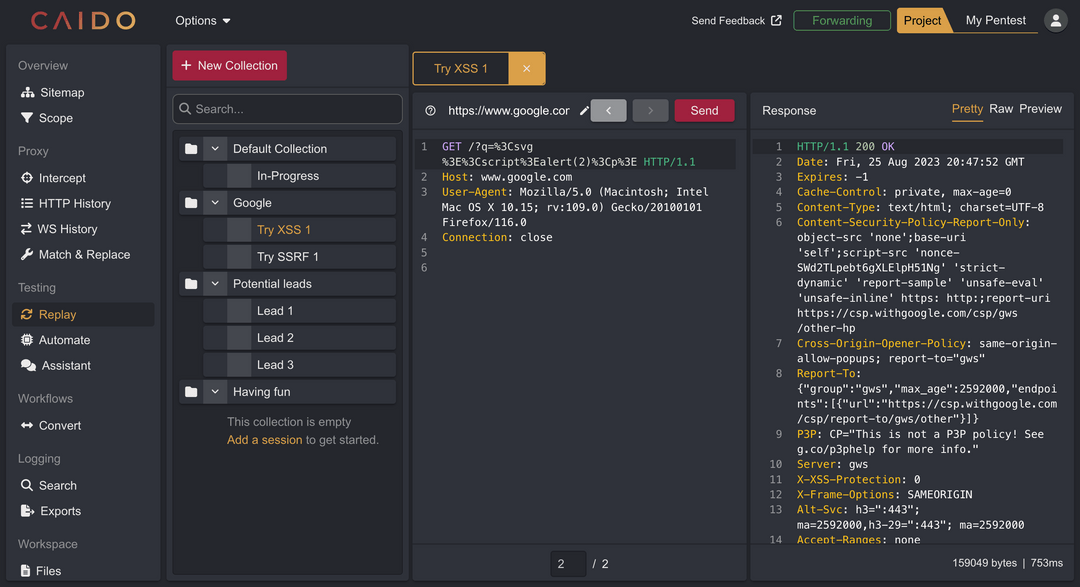1080x587 pixels.
Task: Open the Default Collection dropdown arrow
Action: (x=215, y=148)
